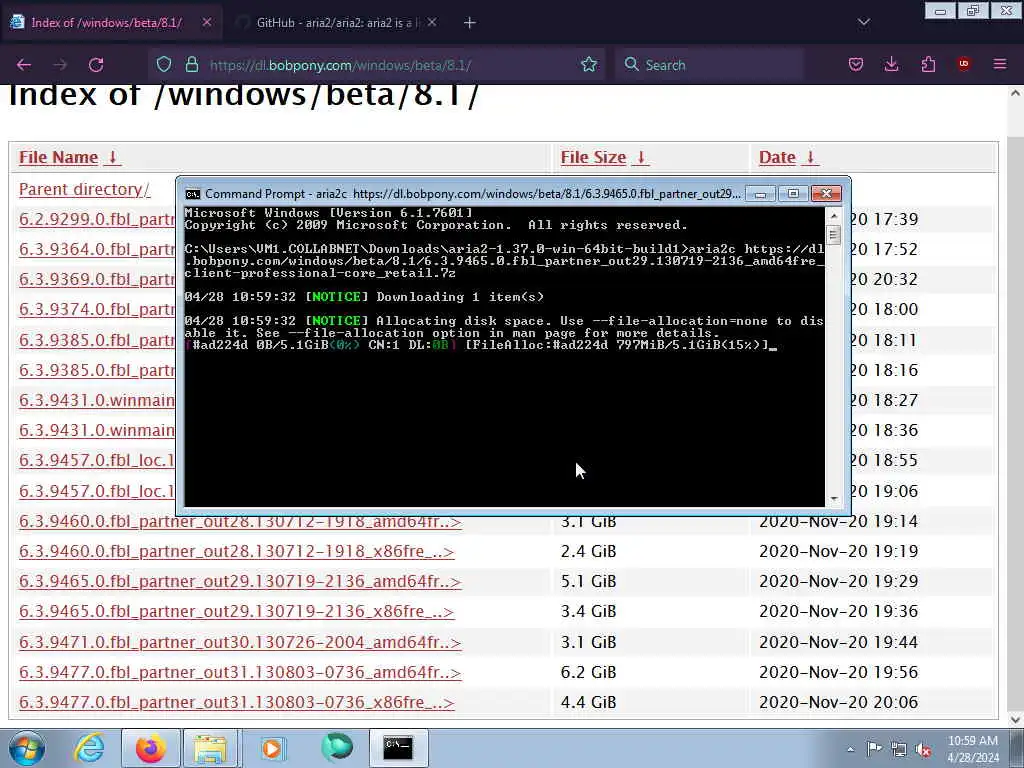
Task: Open 6.3.9460.0 out28 x86fre link
Action: [236, 551]
